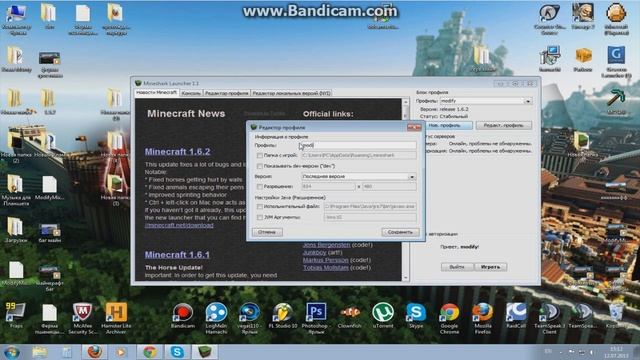The width and height of the screenshot is (640, 360).
Task: Click news panel scrollbar down arrow
Action: (405, 278)
